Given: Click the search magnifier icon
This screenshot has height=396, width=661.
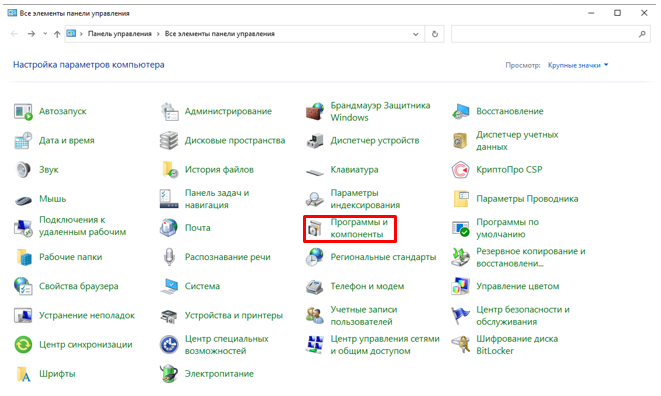Looking at the screenshot, I should pos(642,34).
